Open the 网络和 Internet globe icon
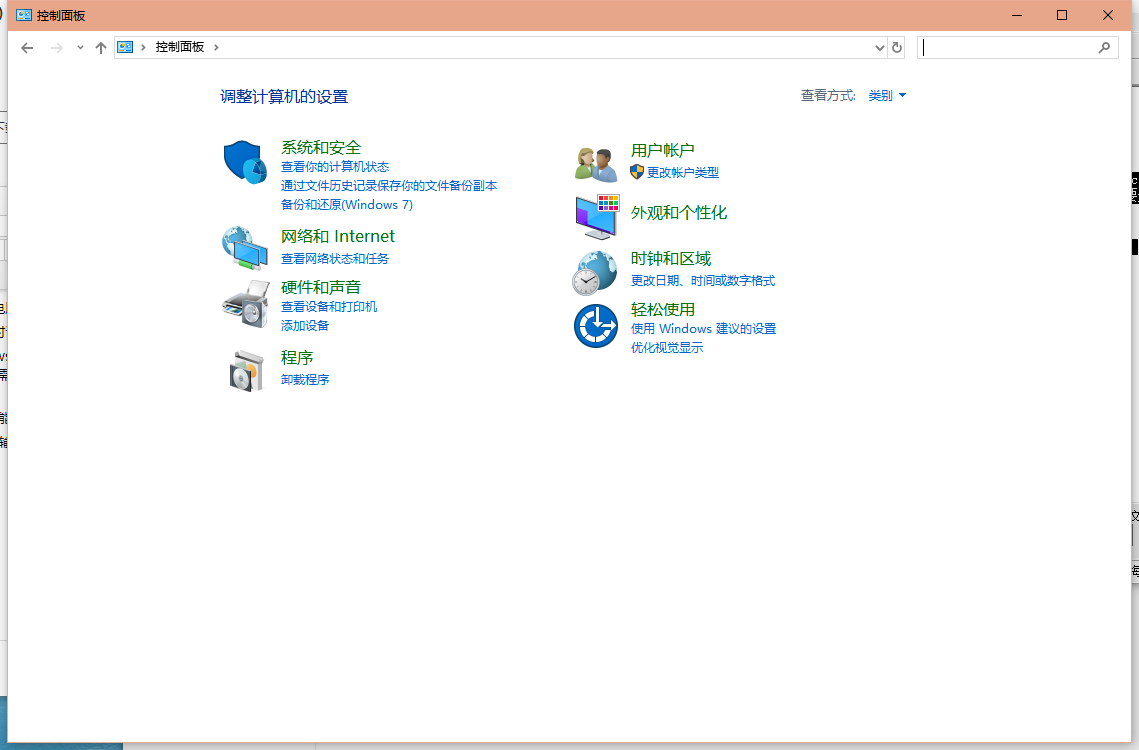 pyautogui.click(x=245, y=247)
